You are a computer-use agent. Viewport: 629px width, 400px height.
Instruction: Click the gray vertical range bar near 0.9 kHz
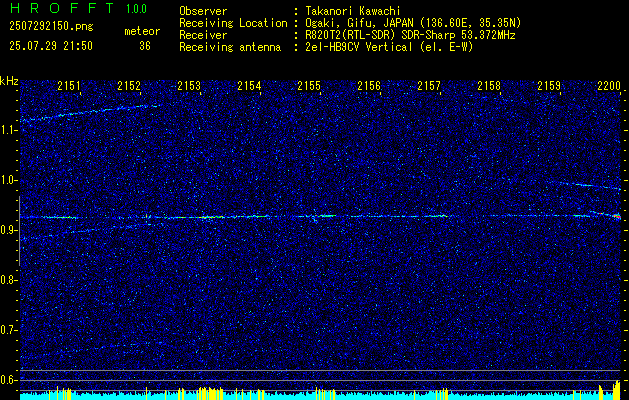coord(19,231)
